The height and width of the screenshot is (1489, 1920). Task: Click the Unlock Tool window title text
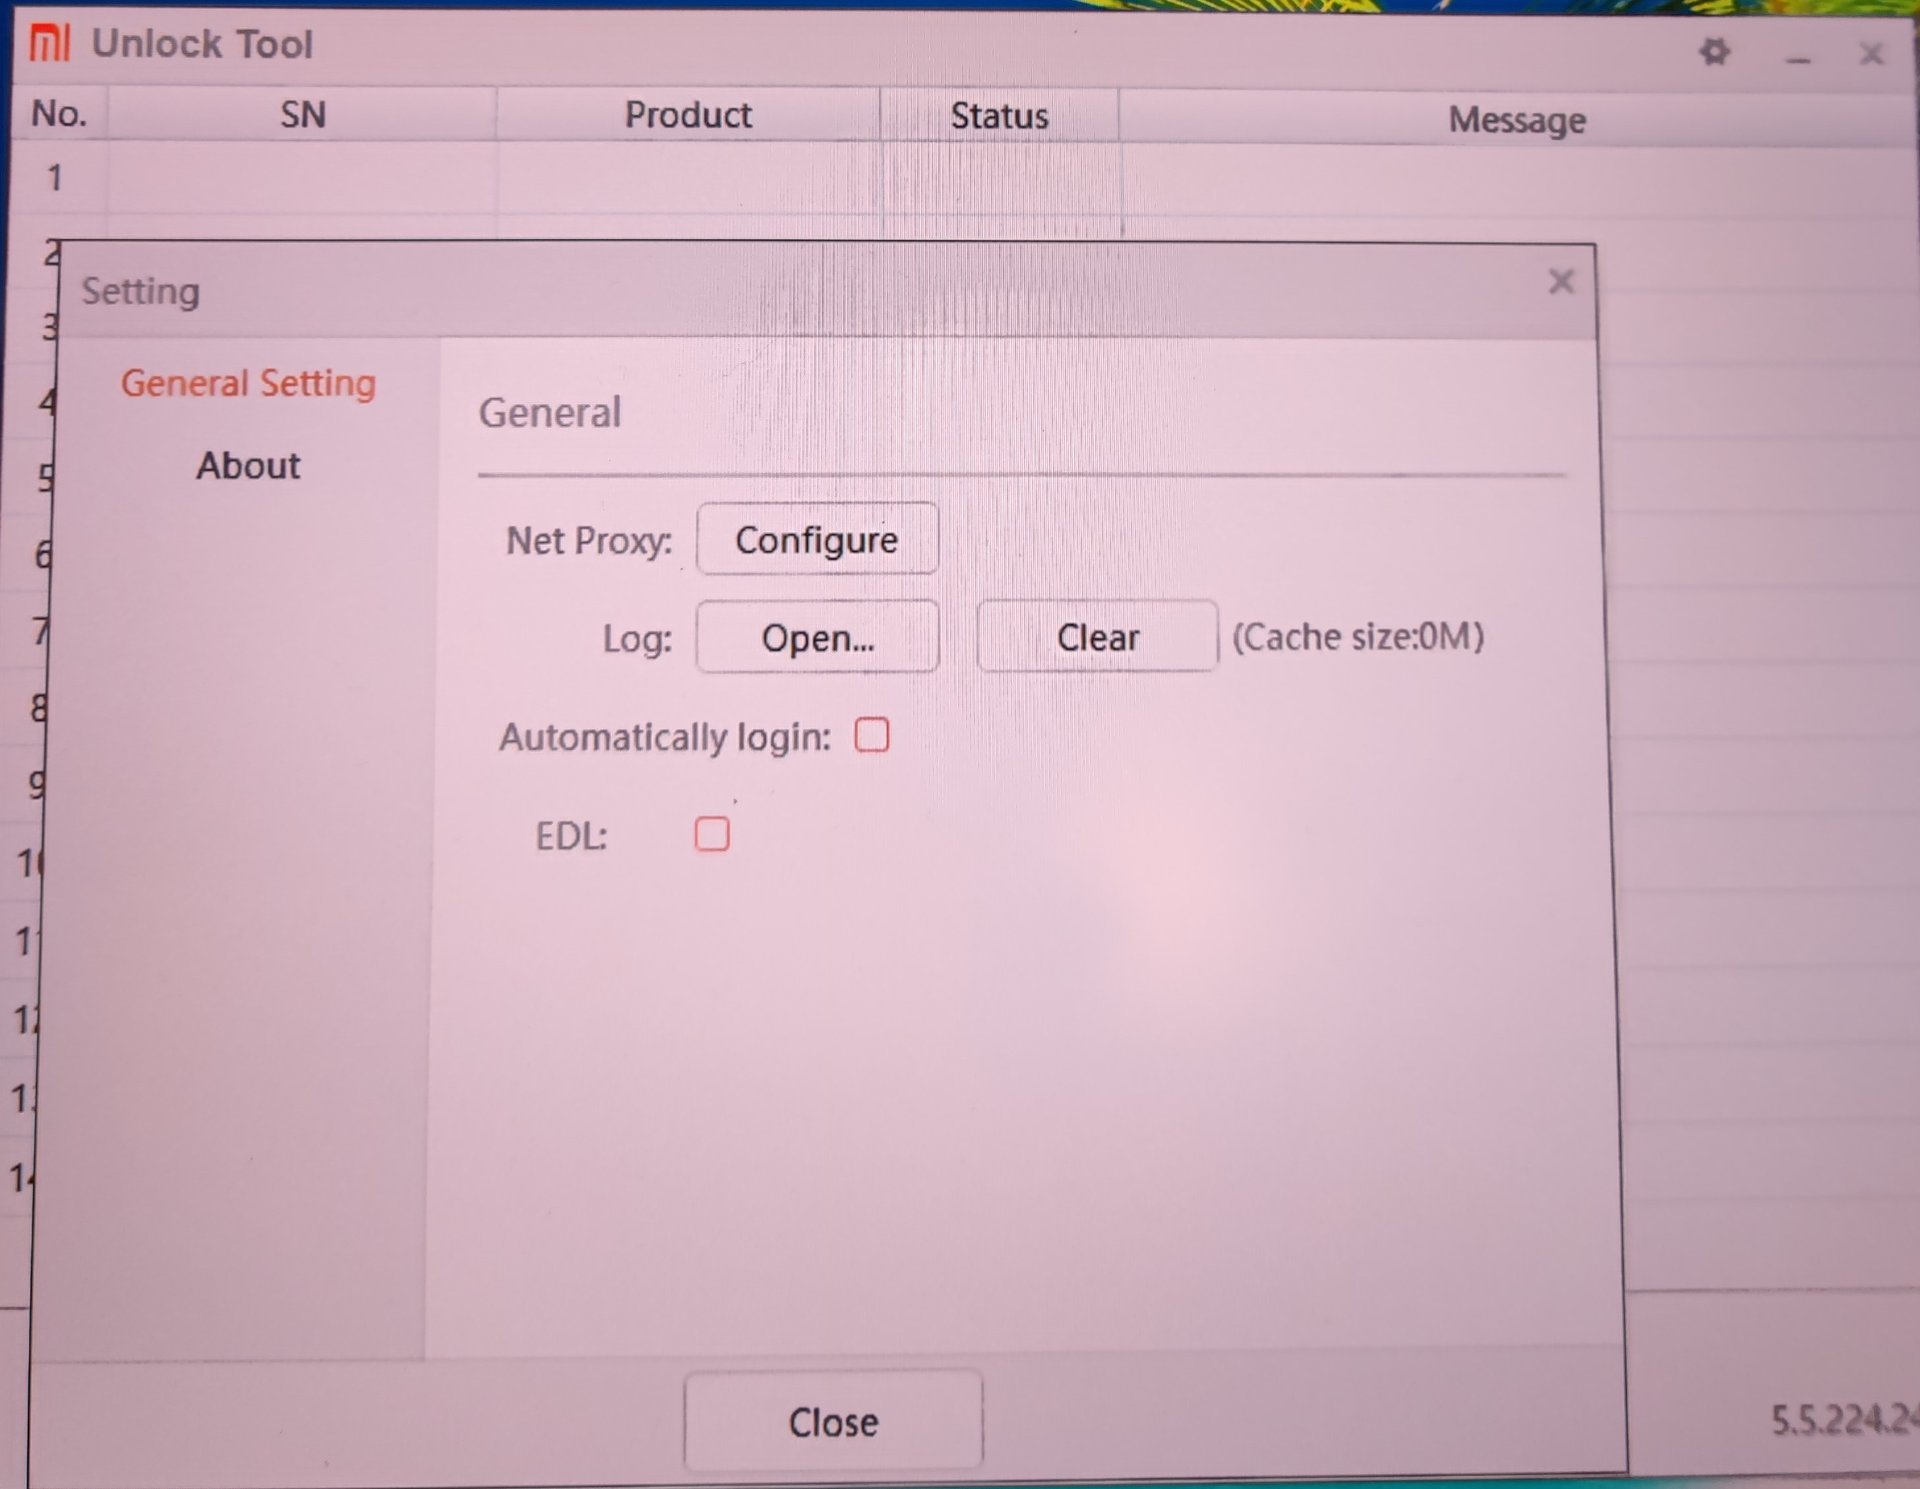coord(202,44)
